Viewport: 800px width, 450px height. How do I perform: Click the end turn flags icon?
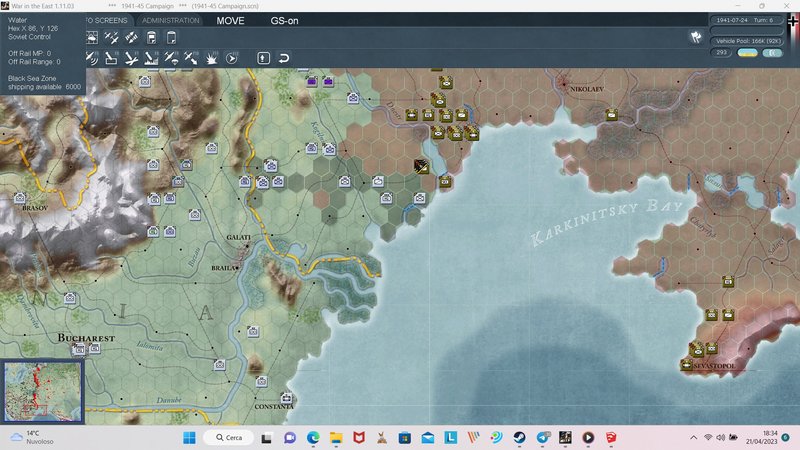[x=696, y=37]
